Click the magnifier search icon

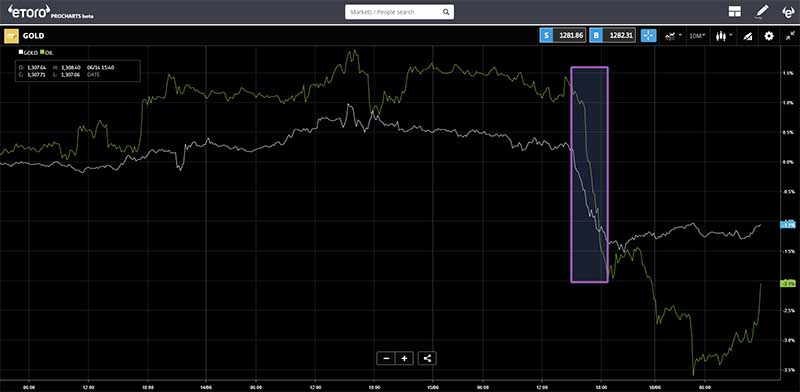[x=446, y=12]
